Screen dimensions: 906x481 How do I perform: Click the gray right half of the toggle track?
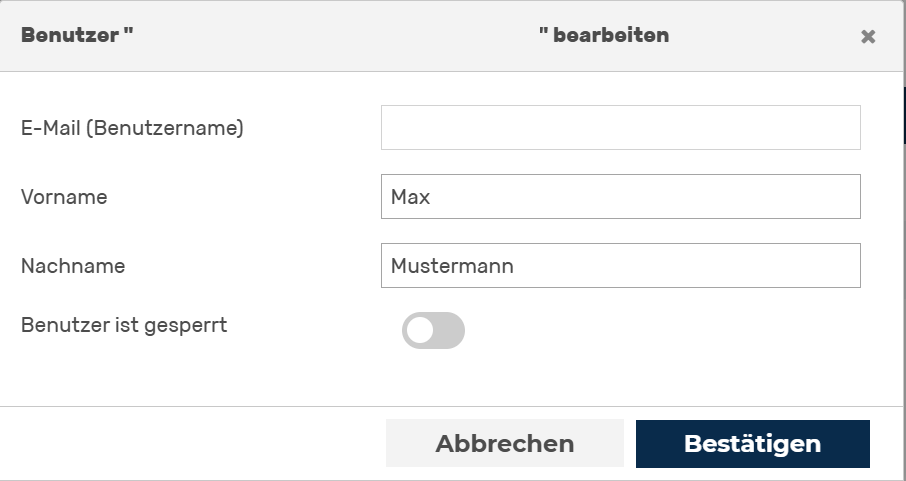tap(449, 331)
